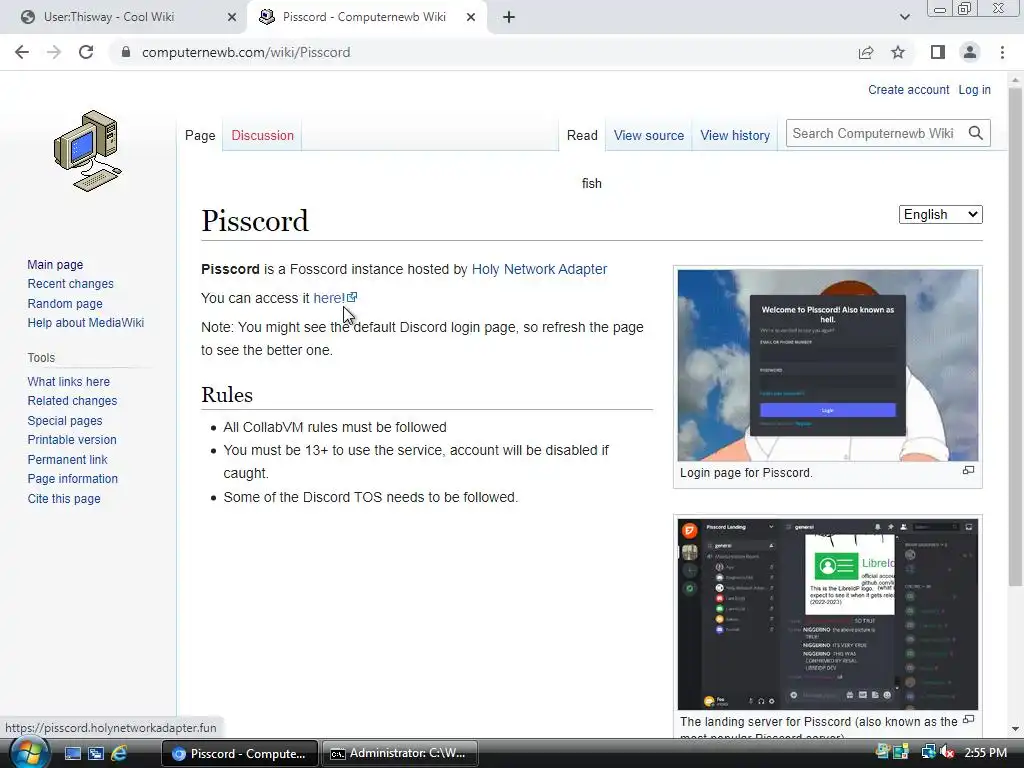This screenshot has height=768, width=1024.
Task: Bookmark this page with the star icon
Action: 898,52
